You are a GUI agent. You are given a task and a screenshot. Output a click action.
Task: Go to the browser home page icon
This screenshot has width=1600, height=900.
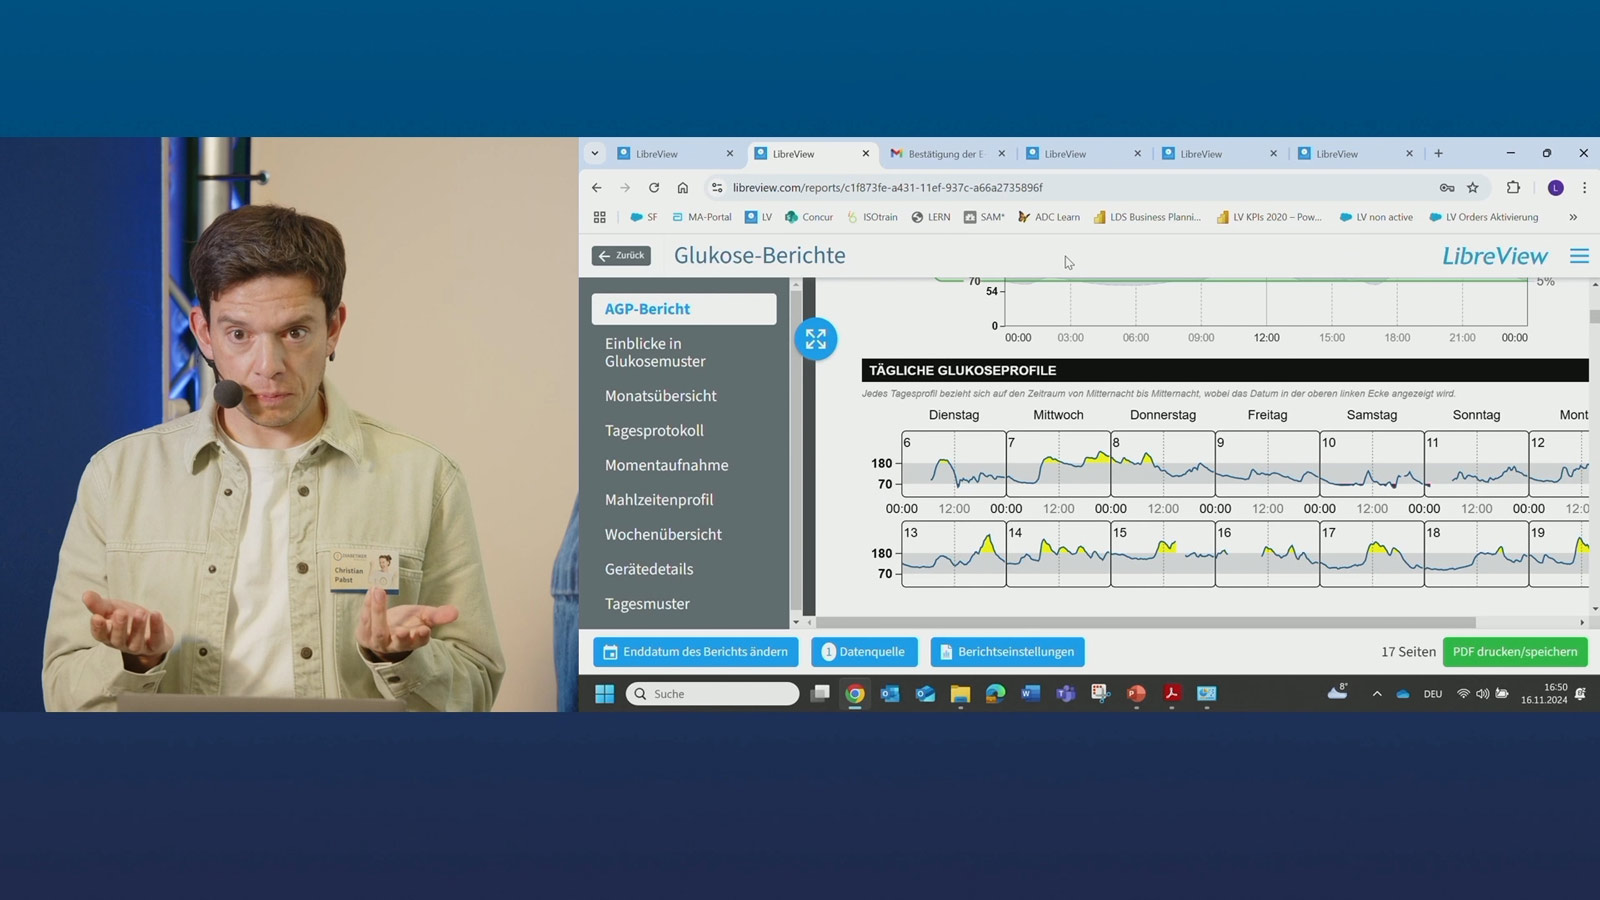tap(683, 188)
